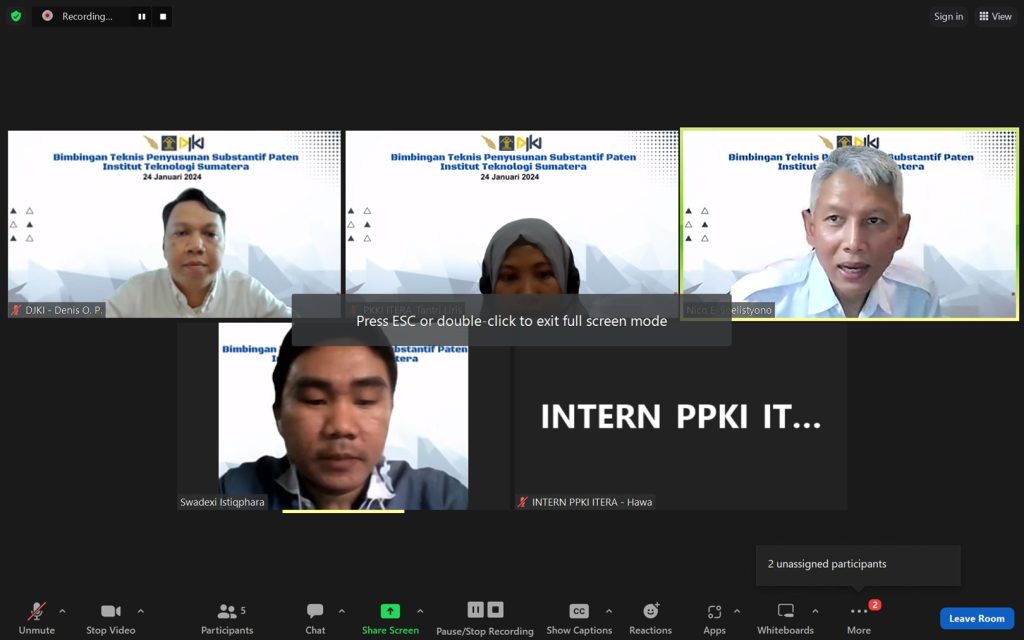The height and width of the screenshot is (640, 1024).
Task: Open the Apps panel
Action: tap(714, 618)
